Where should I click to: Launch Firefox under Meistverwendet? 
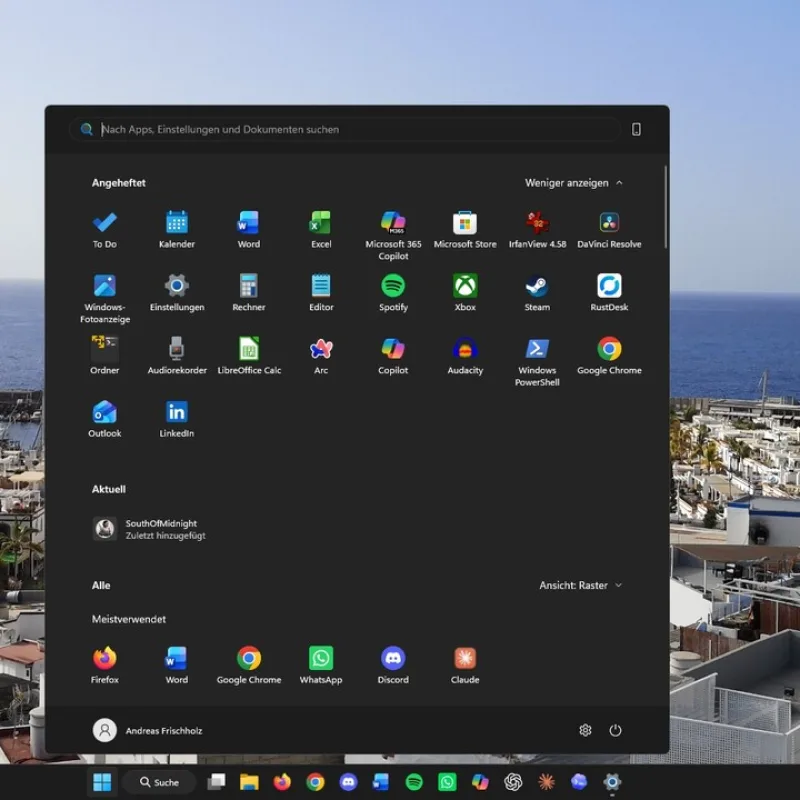coord(105,665)
